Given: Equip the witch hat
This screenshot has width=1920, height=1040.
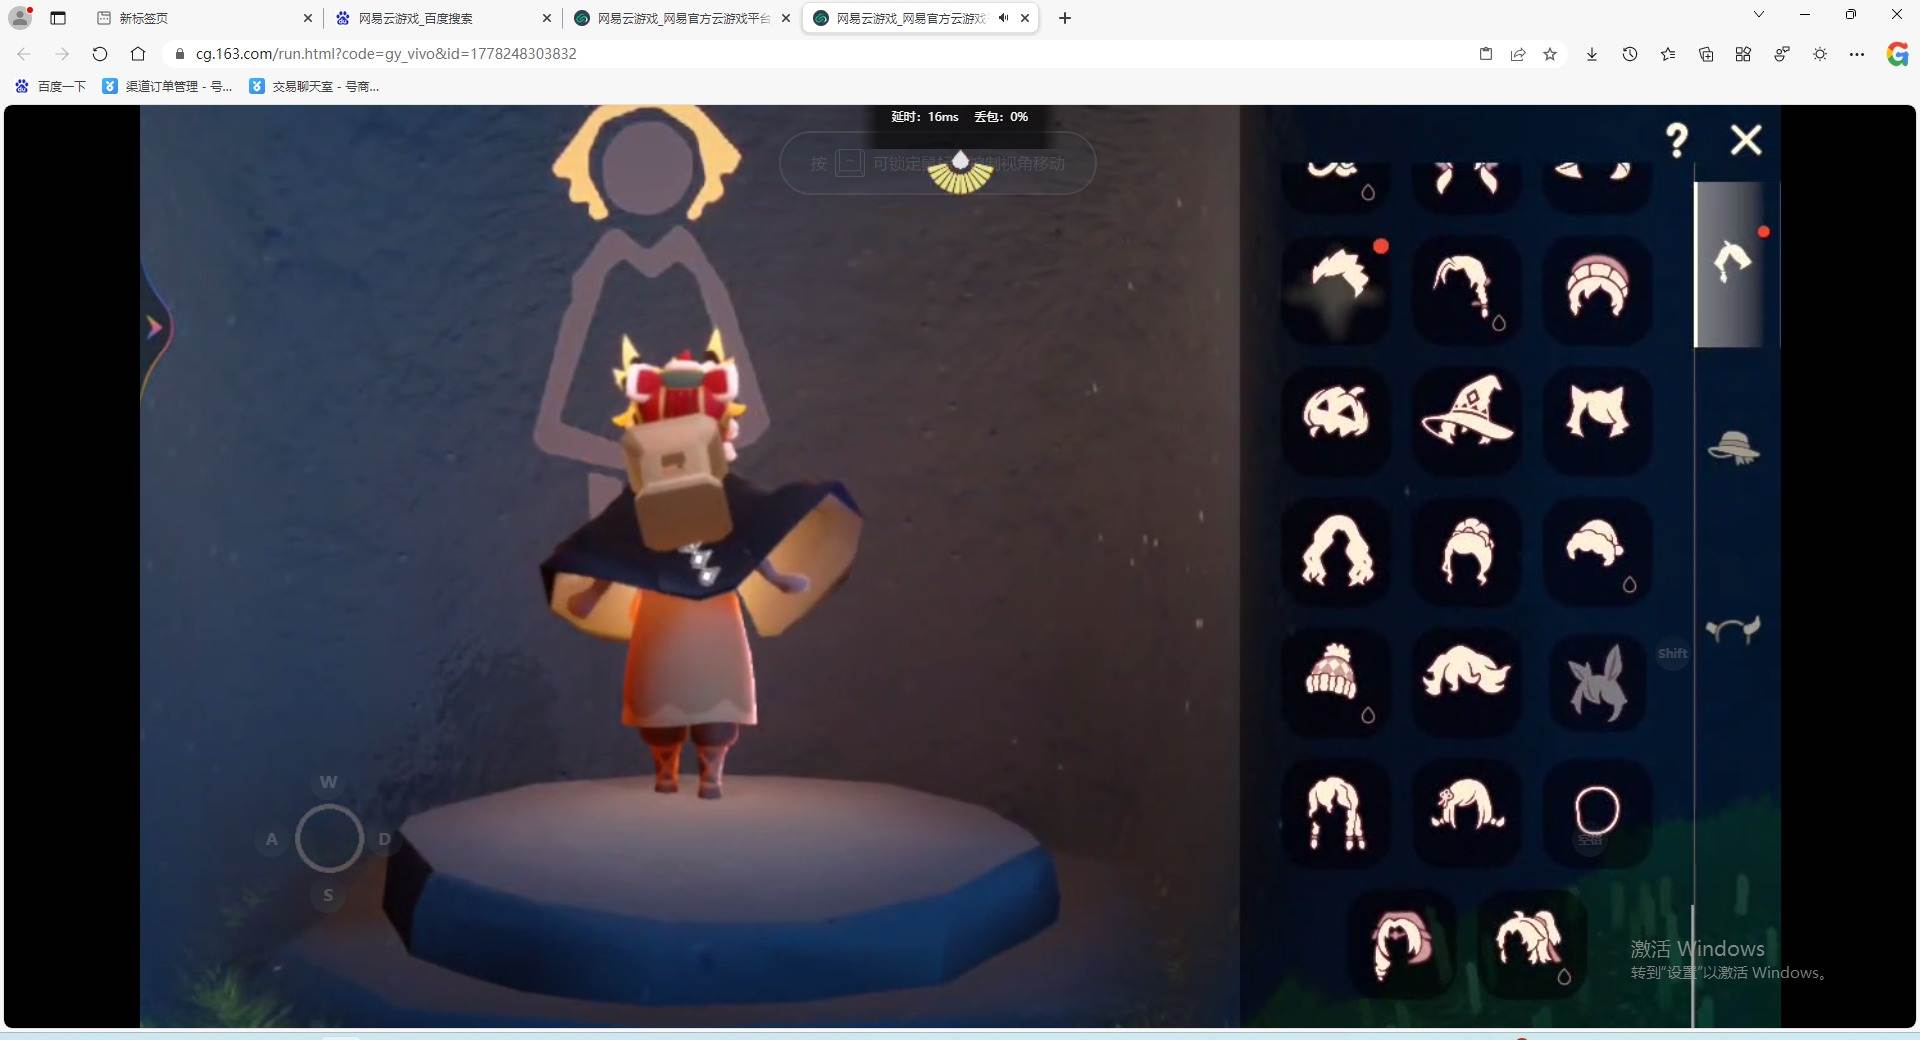Looking at the screenshot, I should pyautogui.click(x=1467, y=419).
